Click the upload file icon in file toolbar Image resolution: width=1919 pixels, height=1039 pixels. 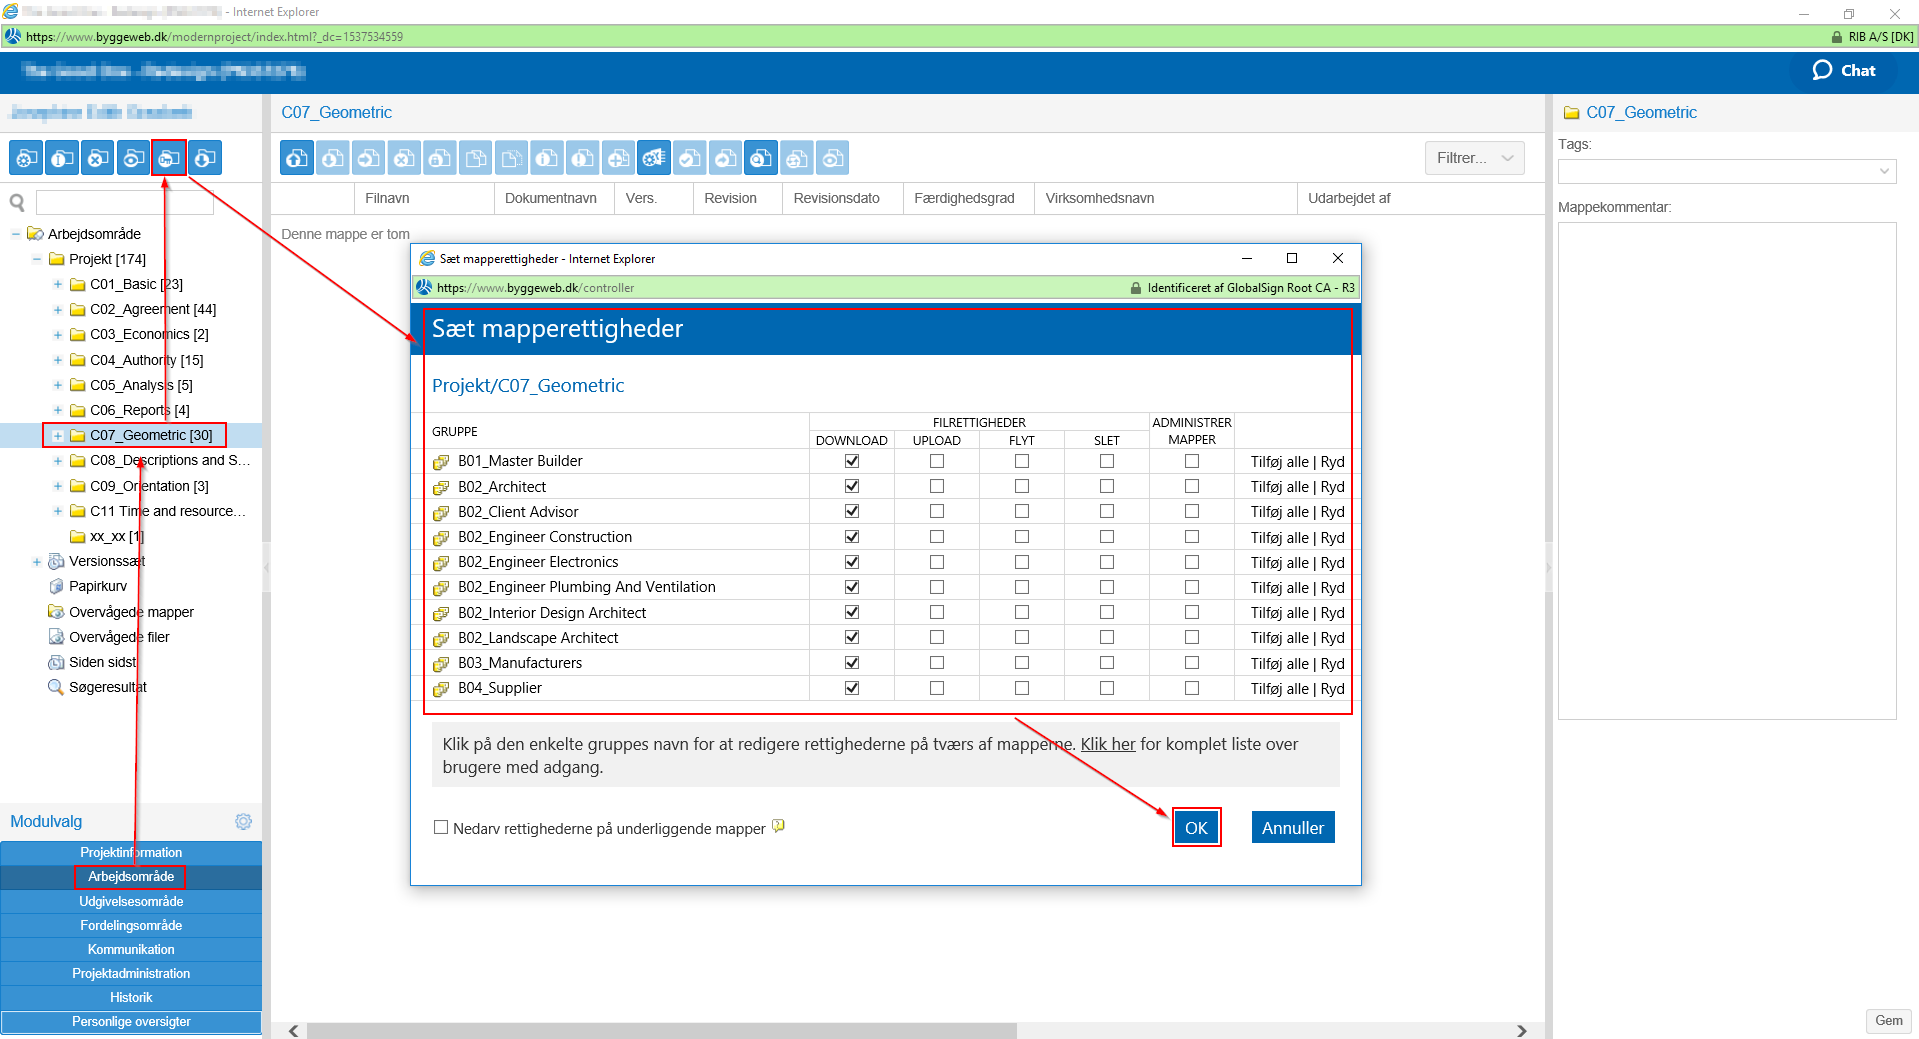point(297,158)
